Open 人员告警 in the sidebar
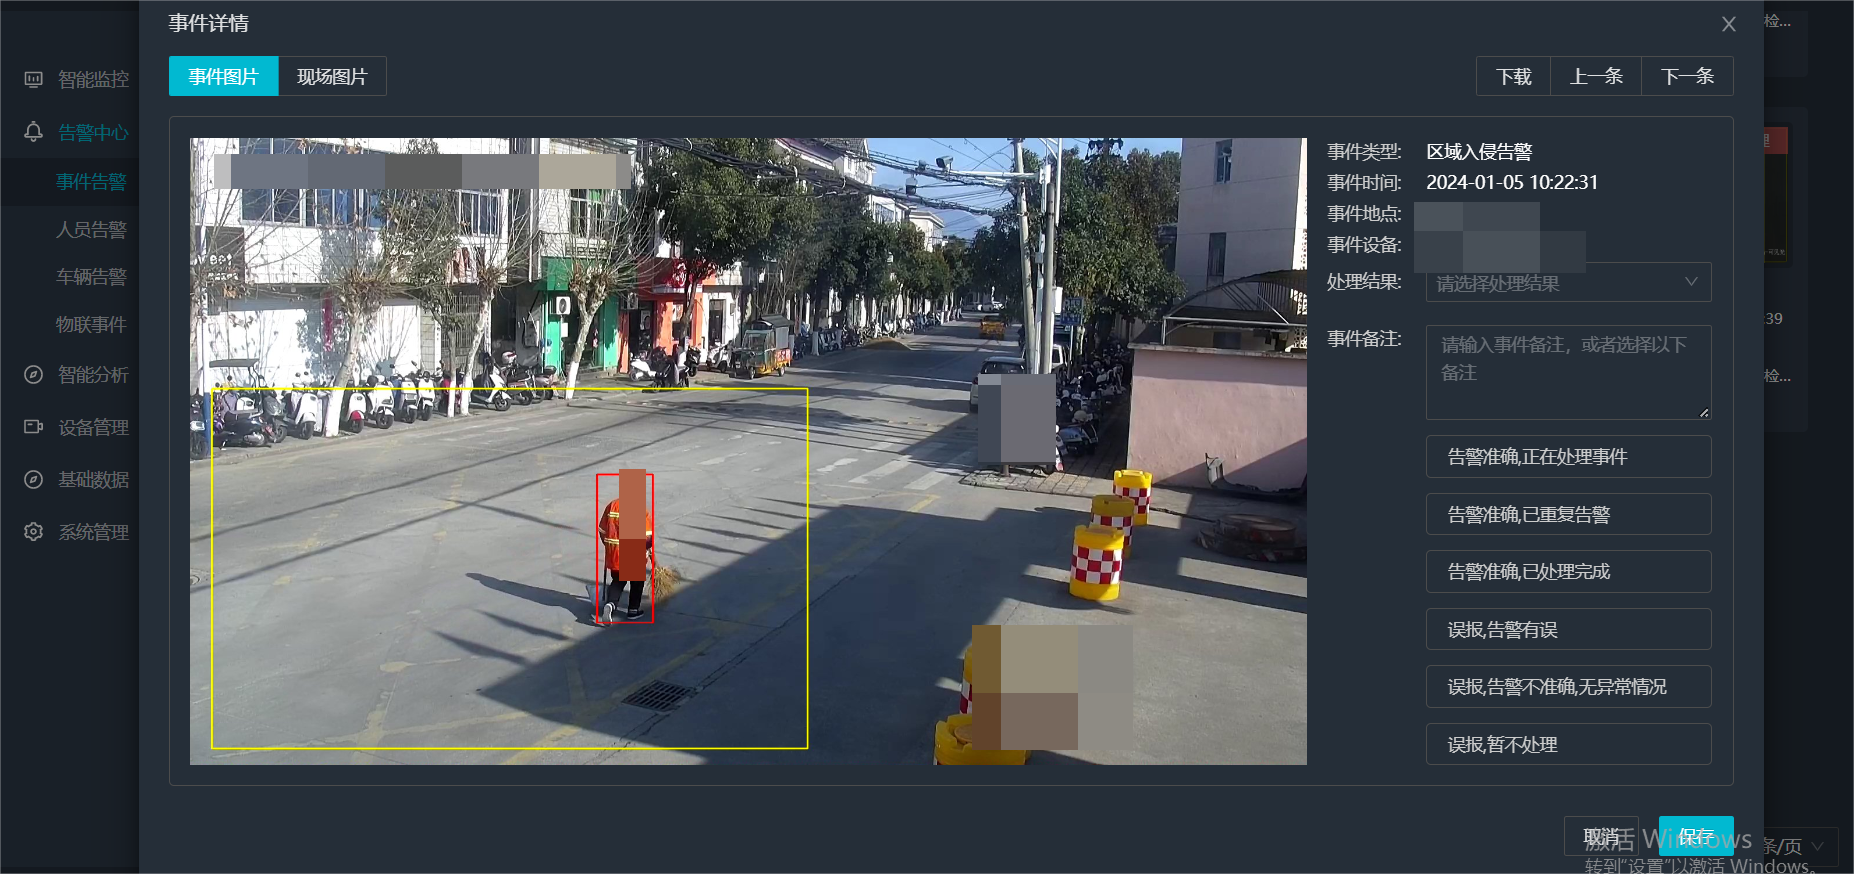Image resolution: width=1854 pixels, height=874 pixels. pos(91,230)
